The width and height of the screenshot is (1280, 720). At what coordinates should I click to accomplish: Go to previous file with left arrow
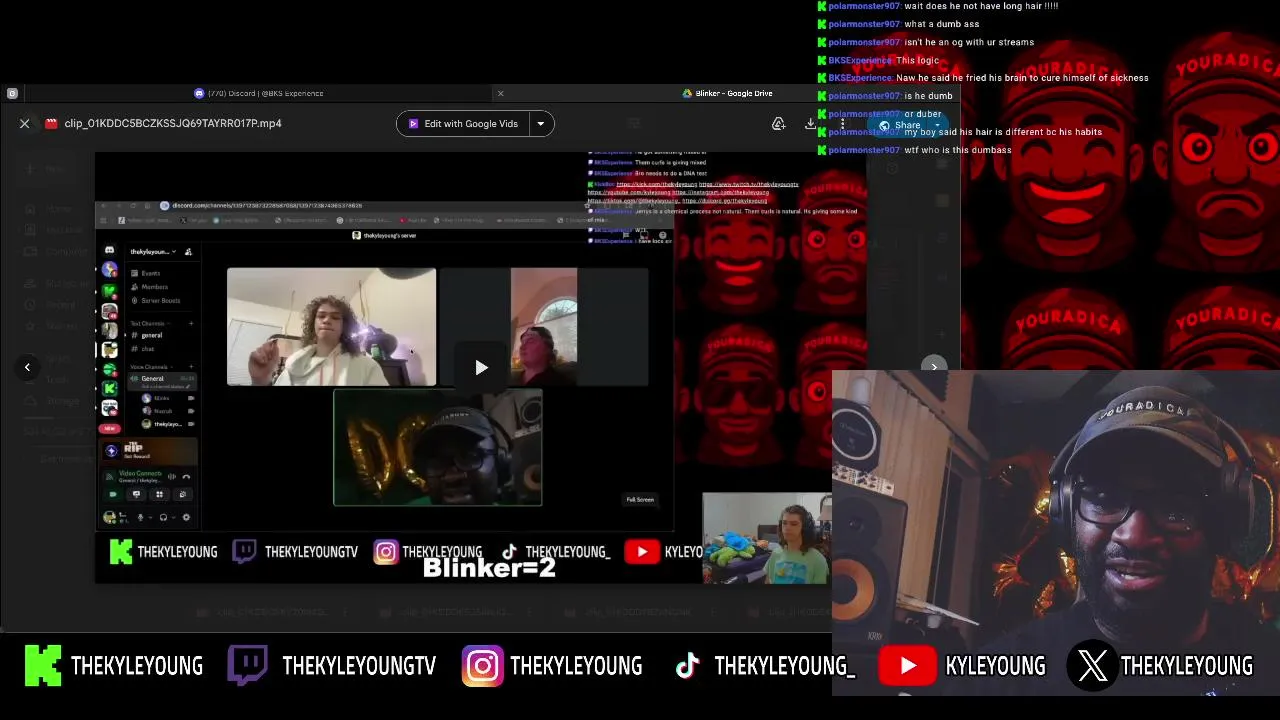[x=27, y=367]
